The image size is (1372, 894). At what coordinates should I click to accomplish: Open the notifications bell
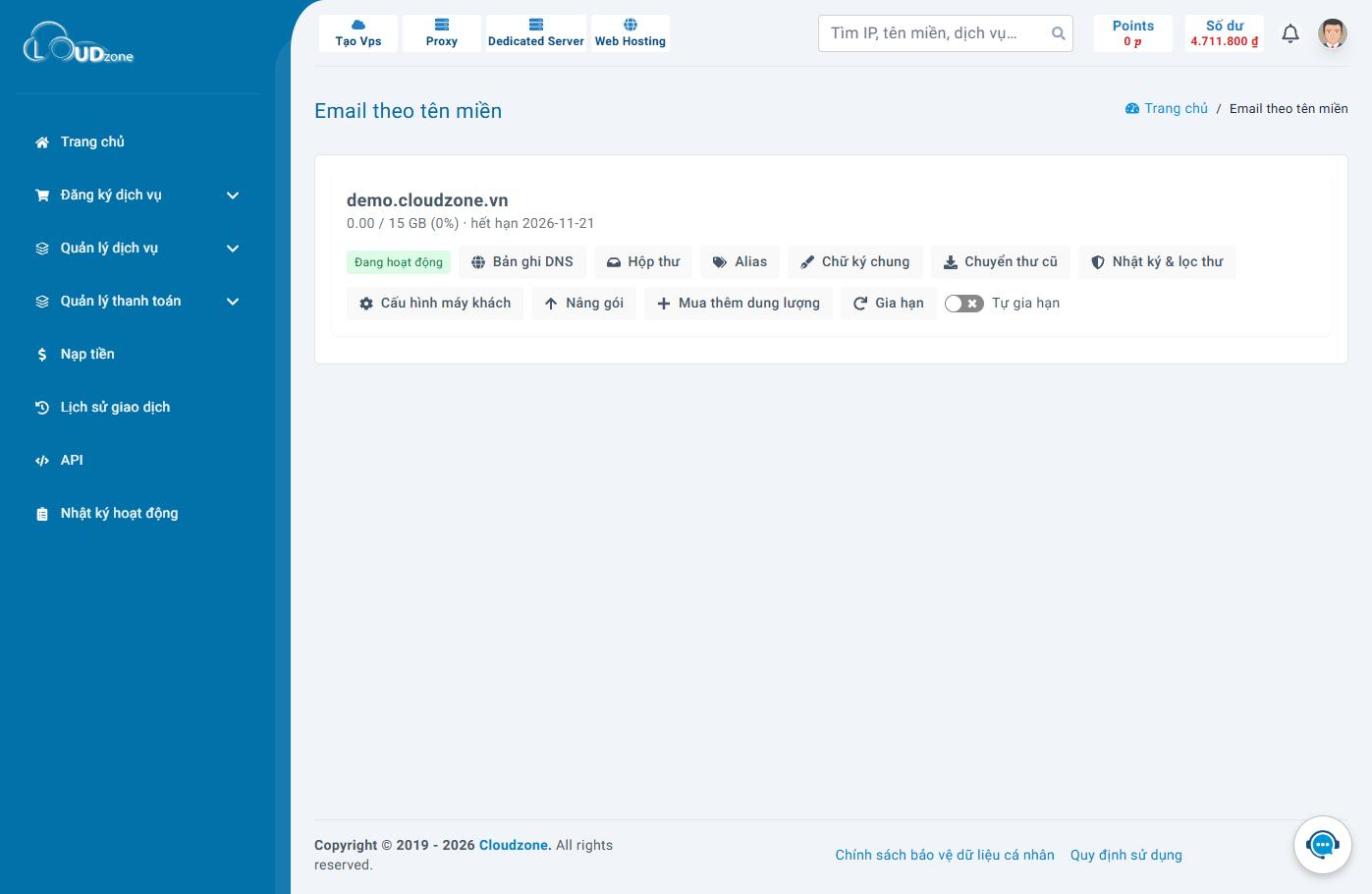tap(1291, 34)
